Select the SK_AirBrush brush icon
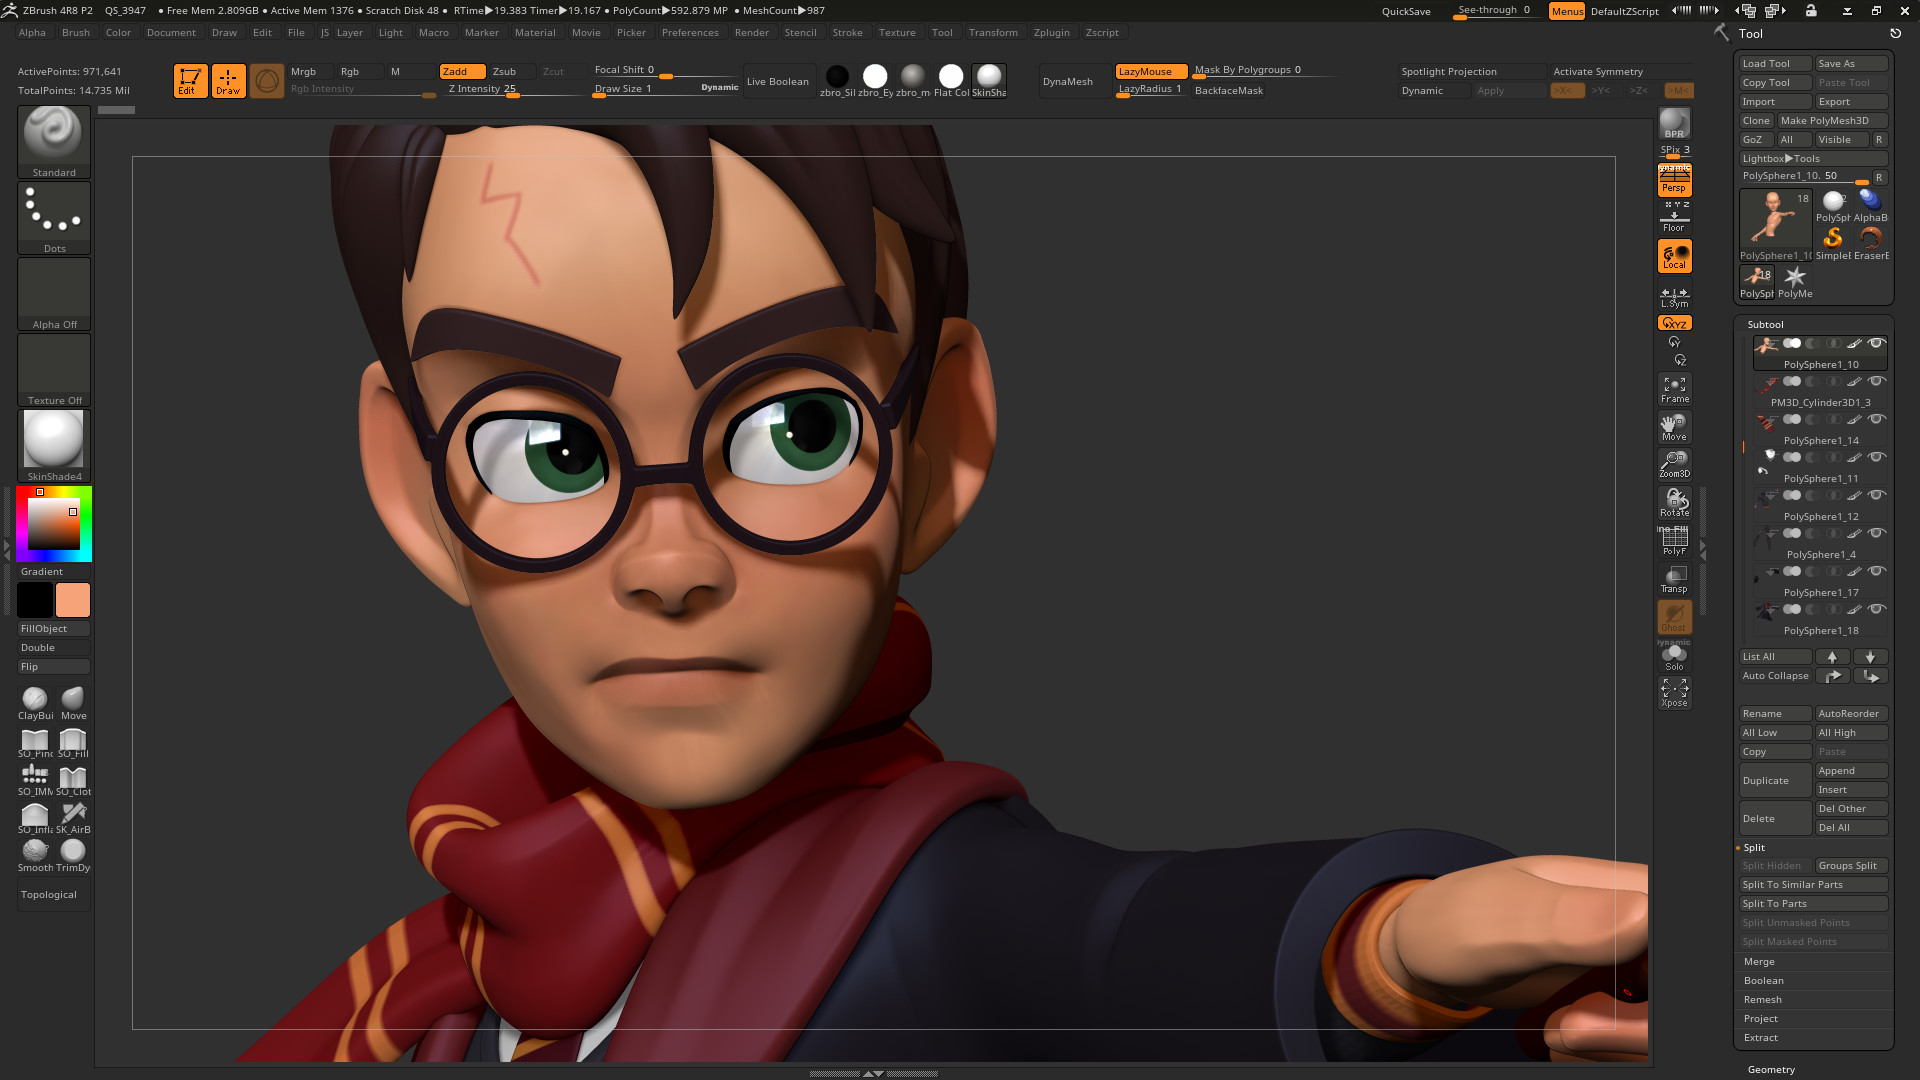 click(x=73, y=817)
